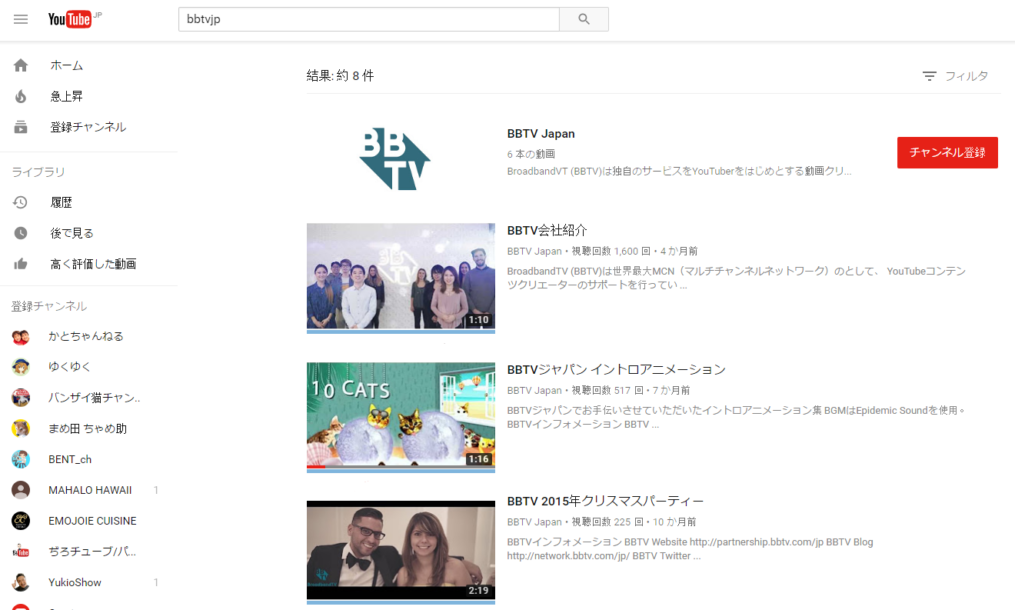Open まめ田 ちゃめ助 subscribed channel
The image size is (1015, 610).
(87, 428)
